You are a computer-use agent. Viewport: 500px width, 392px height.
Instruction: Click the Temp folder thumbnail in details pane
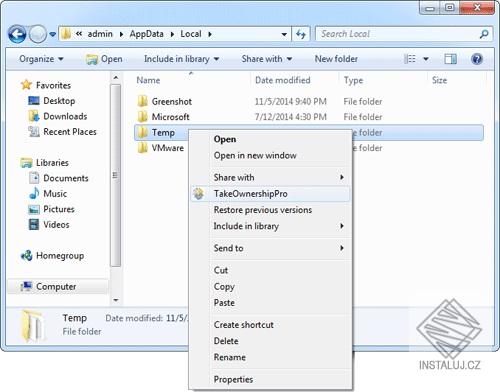coord(33,325)
